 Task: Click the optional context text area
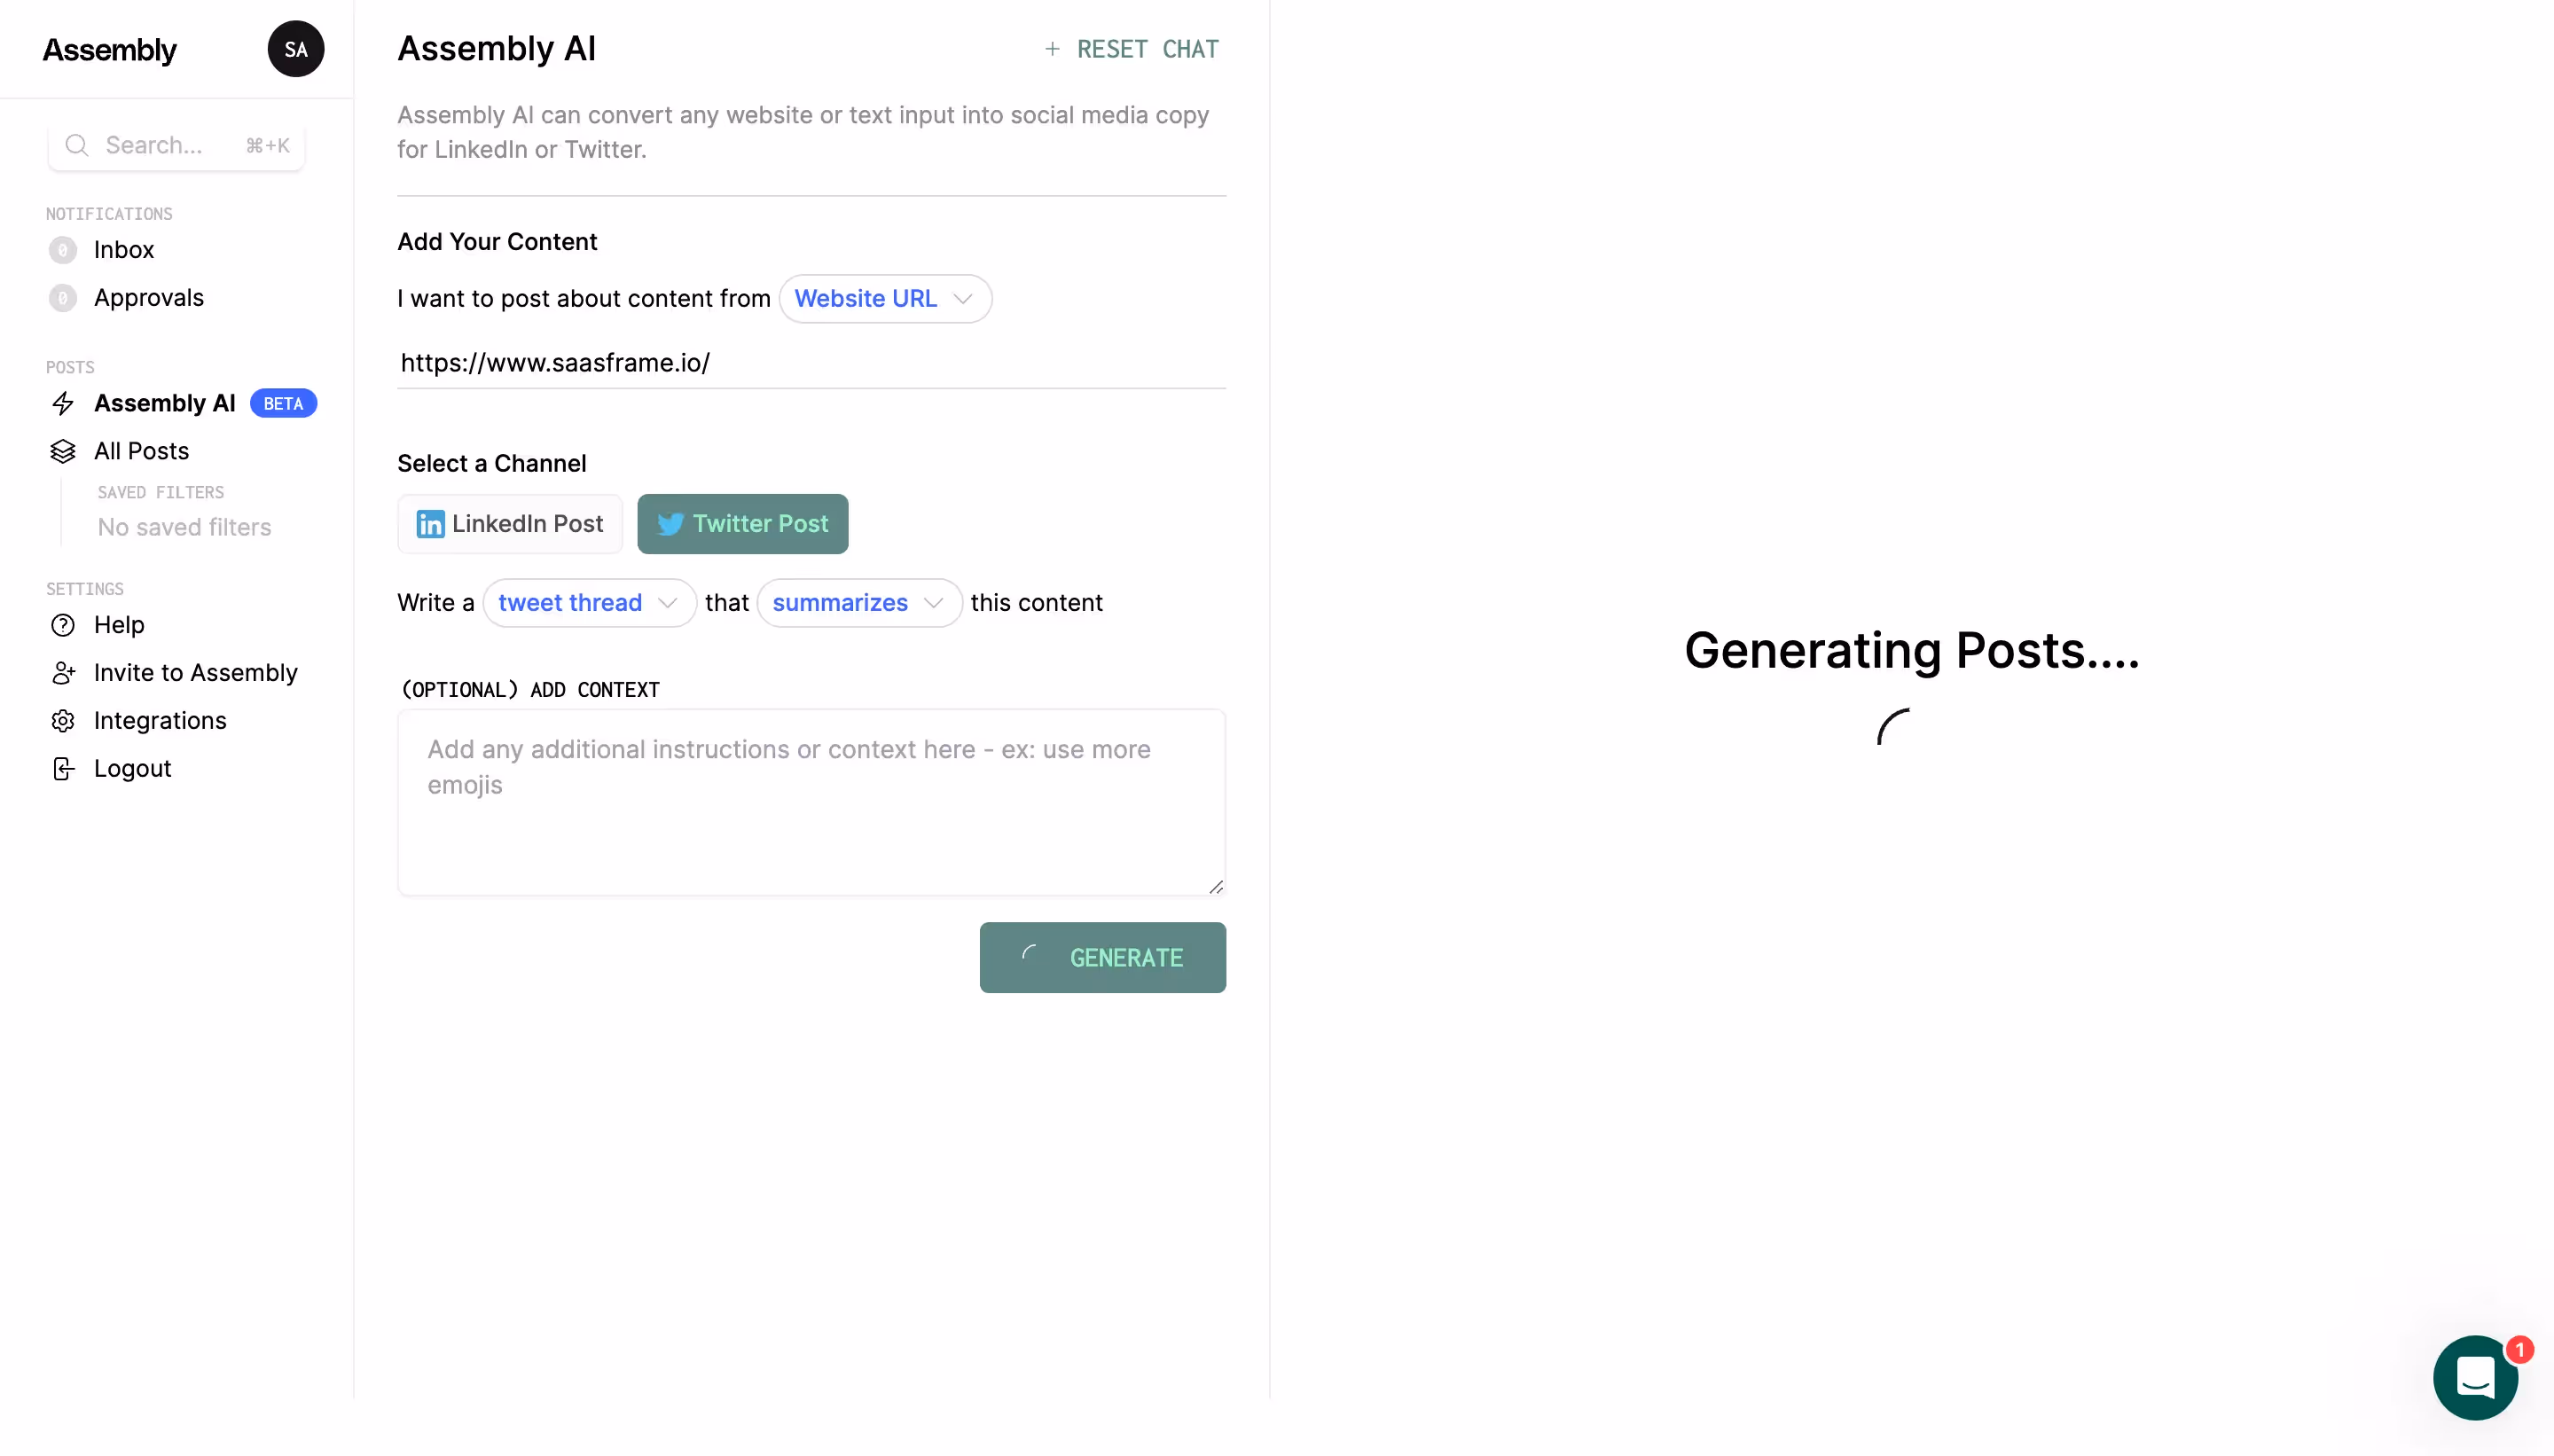click(810, 800)
